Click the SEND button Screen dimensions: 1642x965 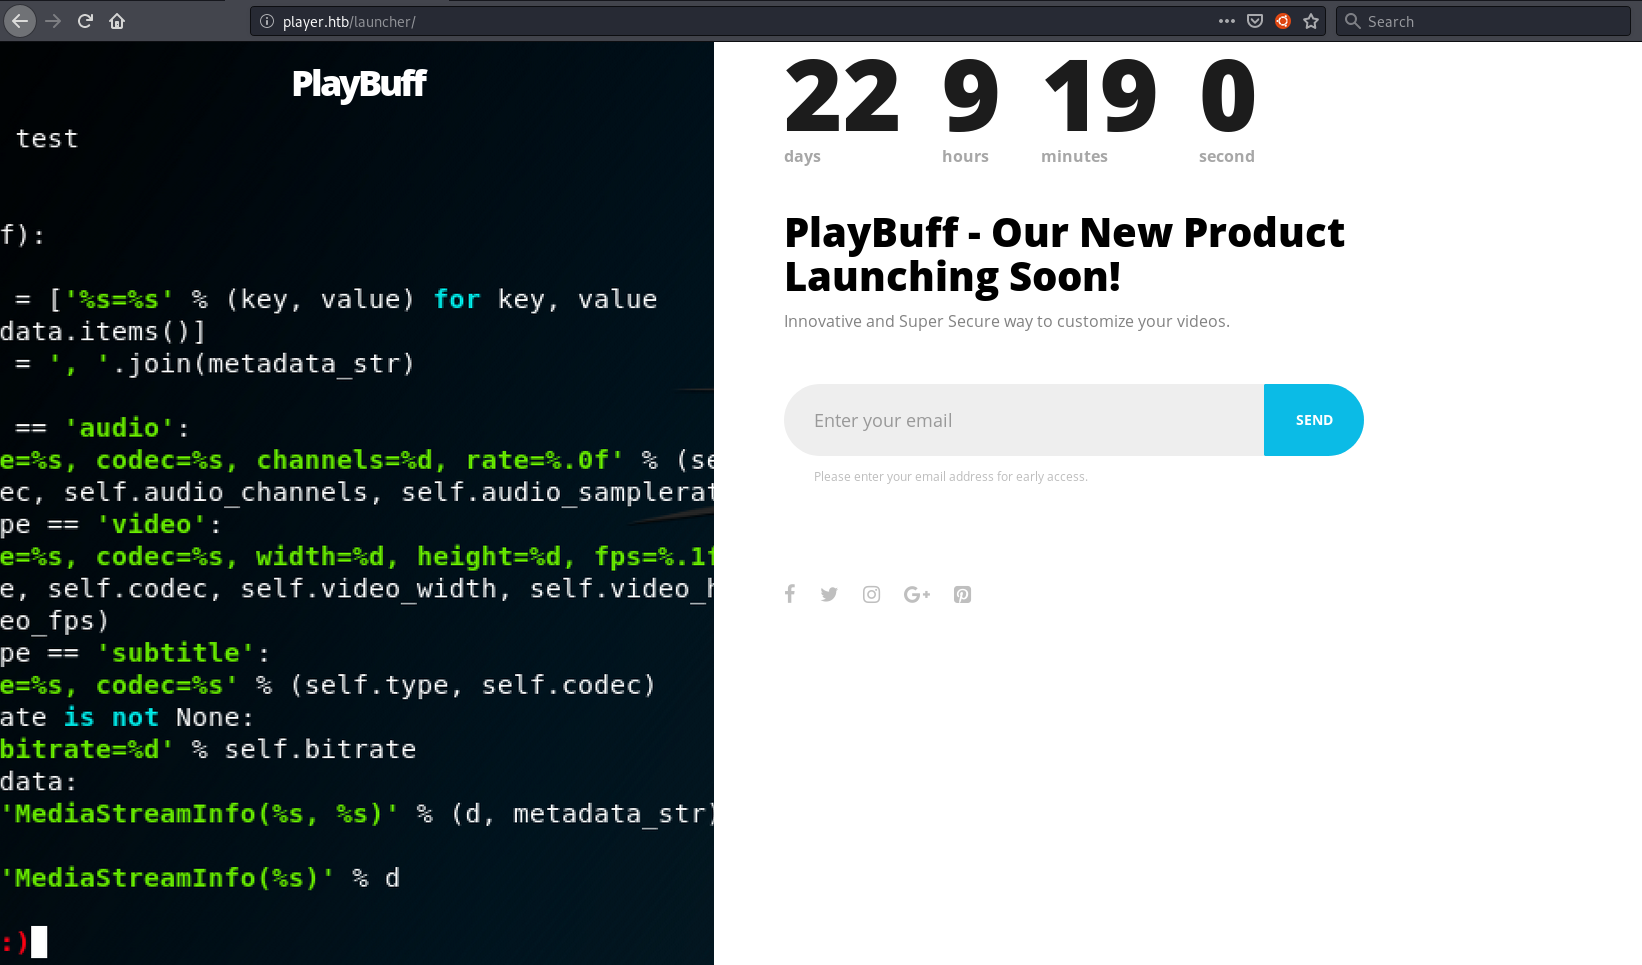1314,420
